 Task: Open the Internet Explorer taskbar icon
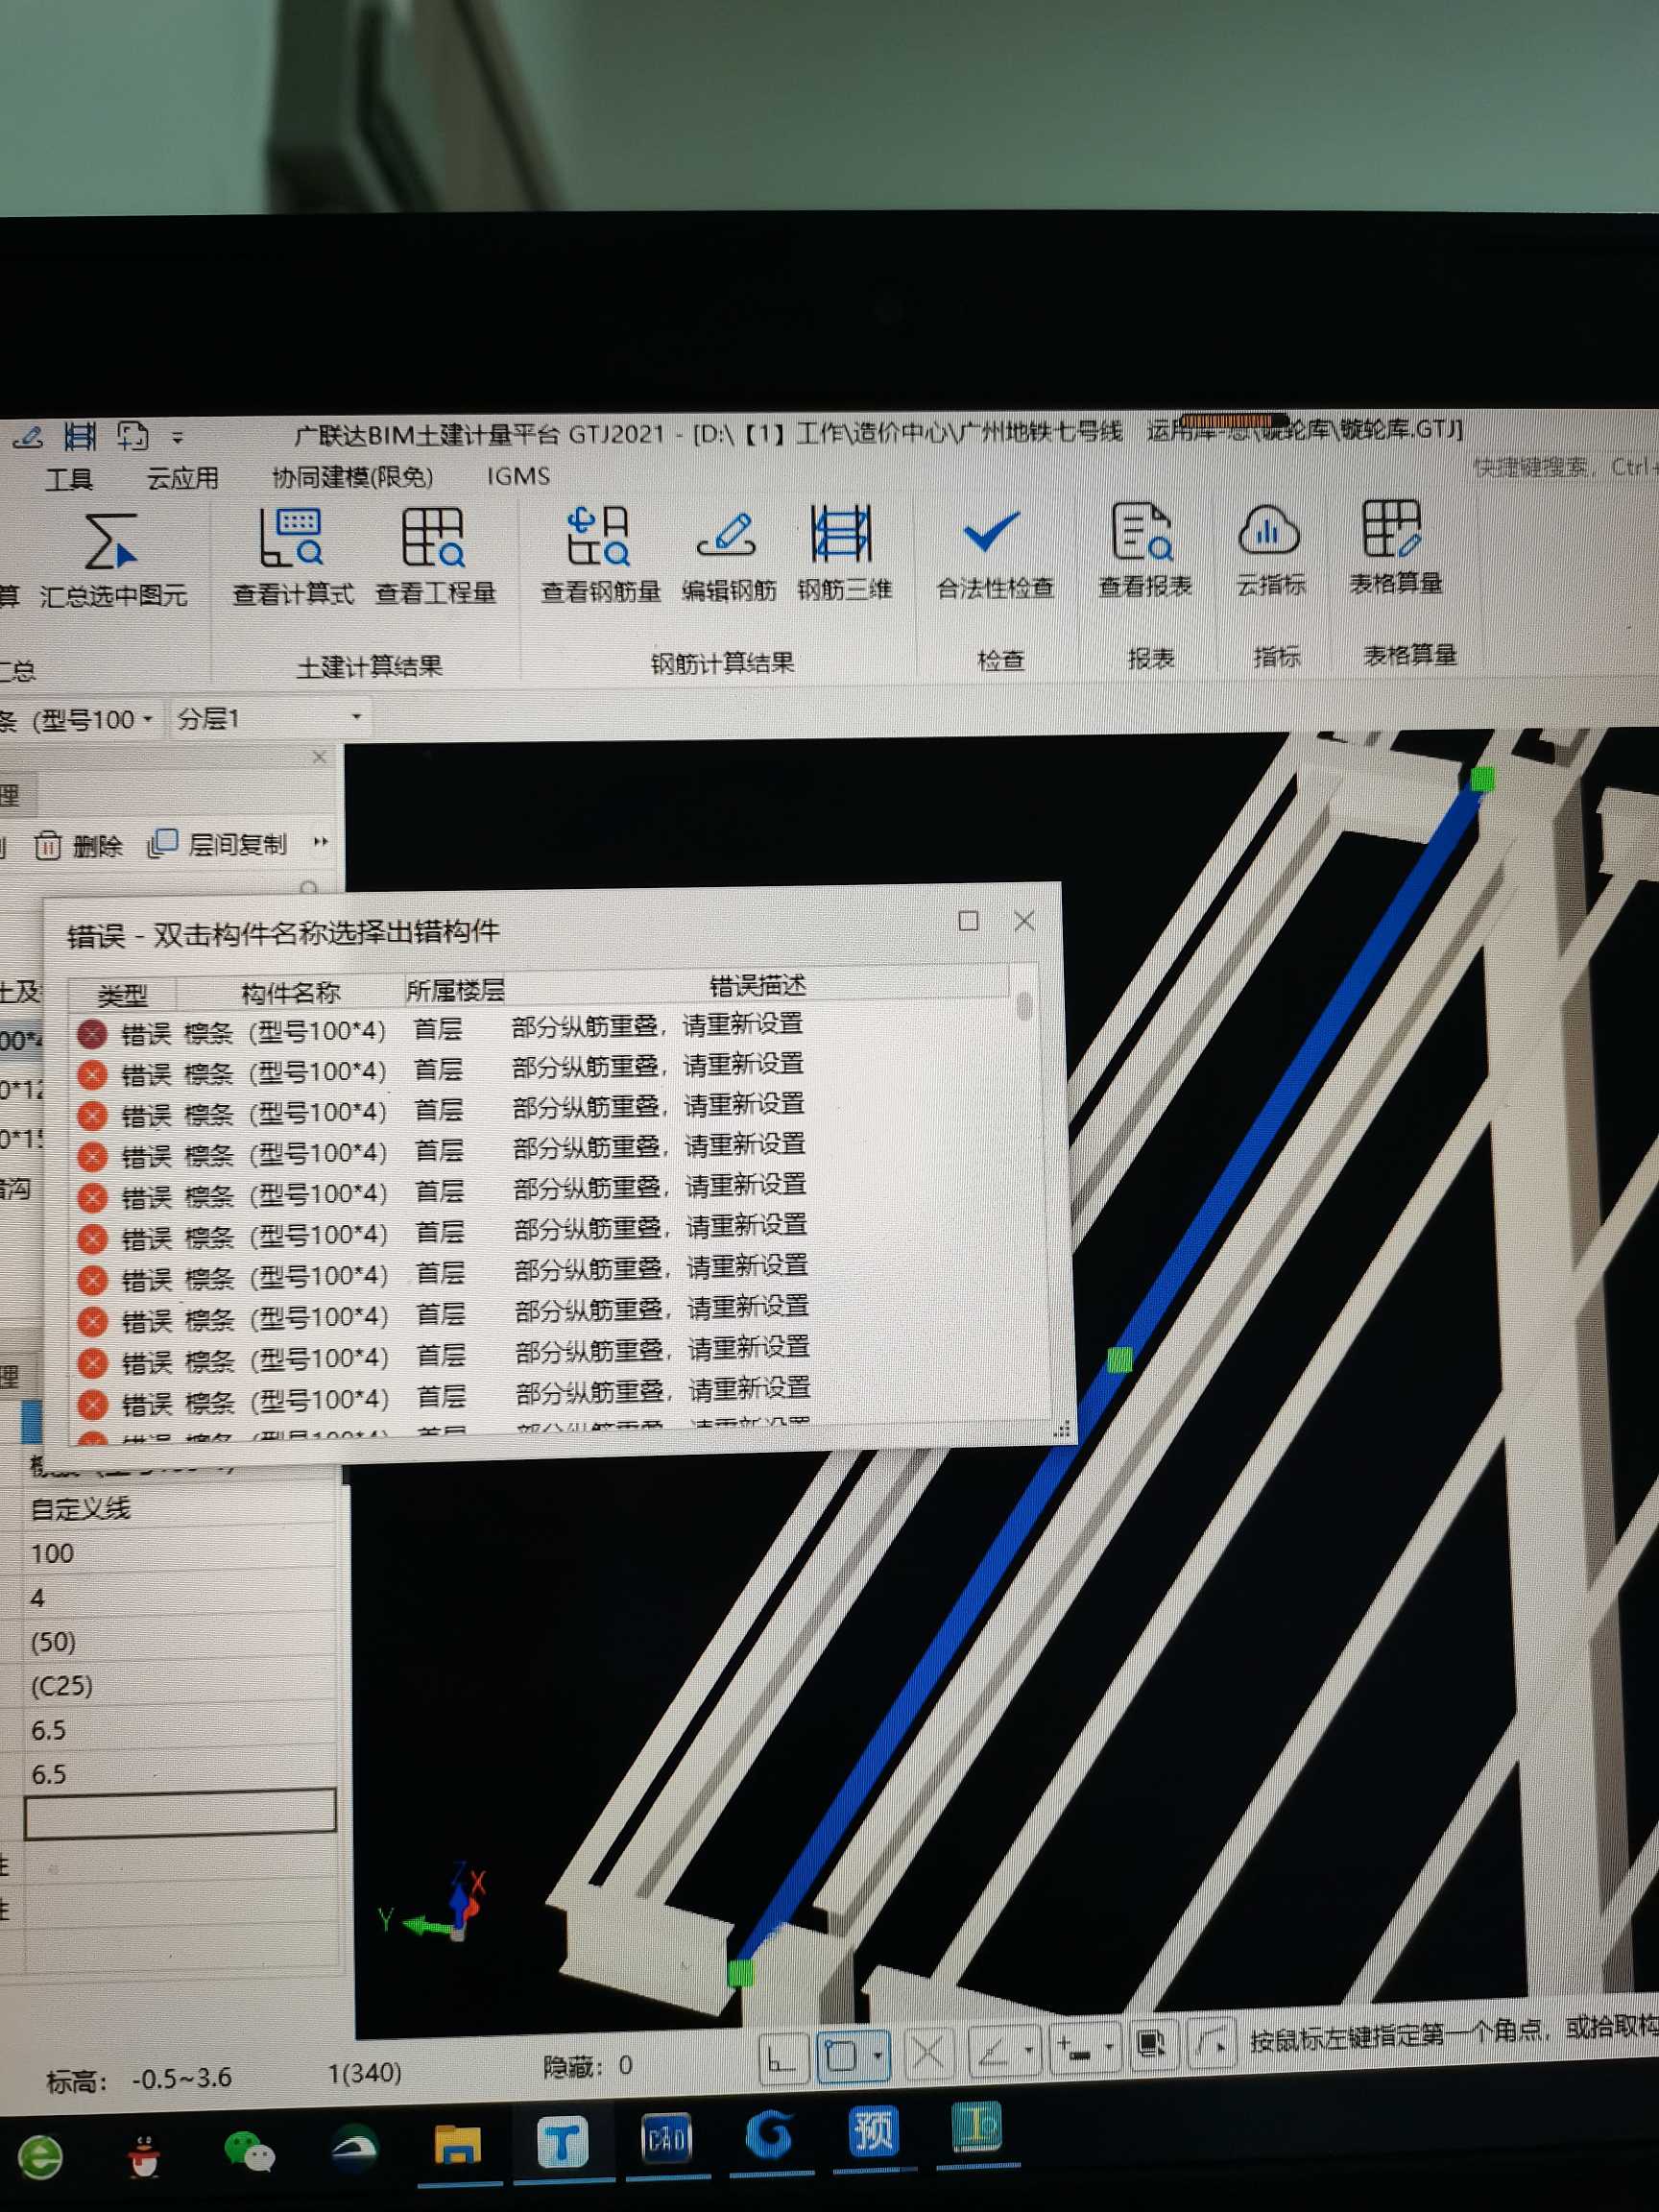pyautogui.click(x=40, y=2157)
